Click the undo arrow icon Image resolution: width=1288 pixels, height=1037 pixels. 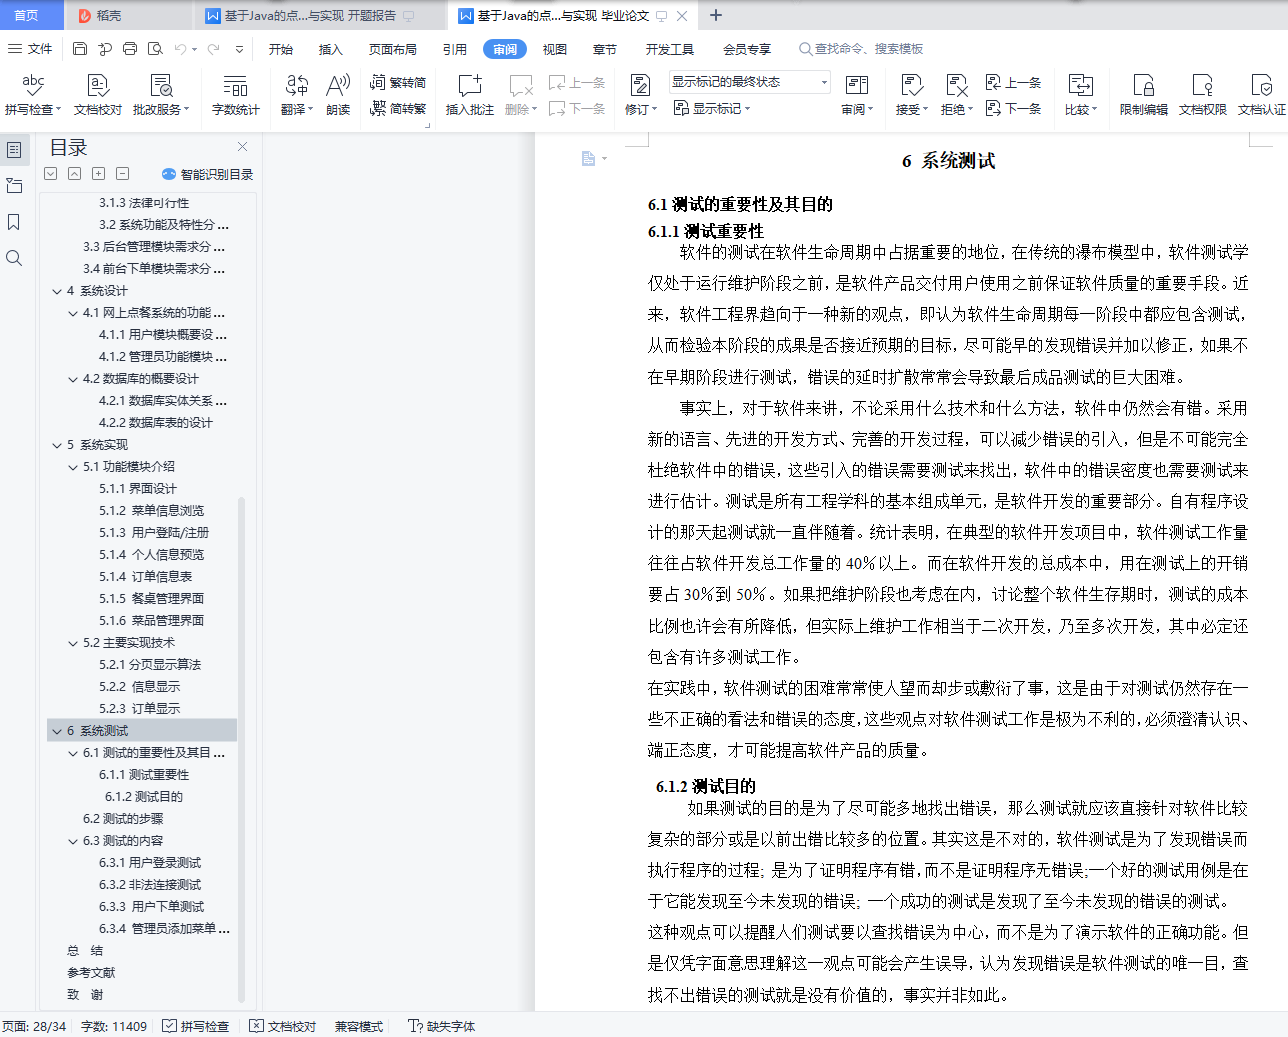[180, 49]
